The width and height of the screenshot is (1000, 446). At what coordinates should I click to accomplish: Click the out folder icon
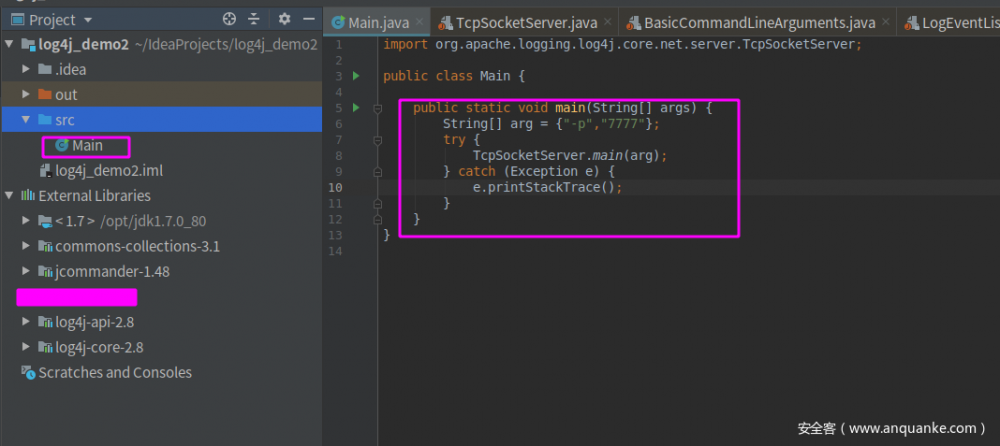coord(45,94)
